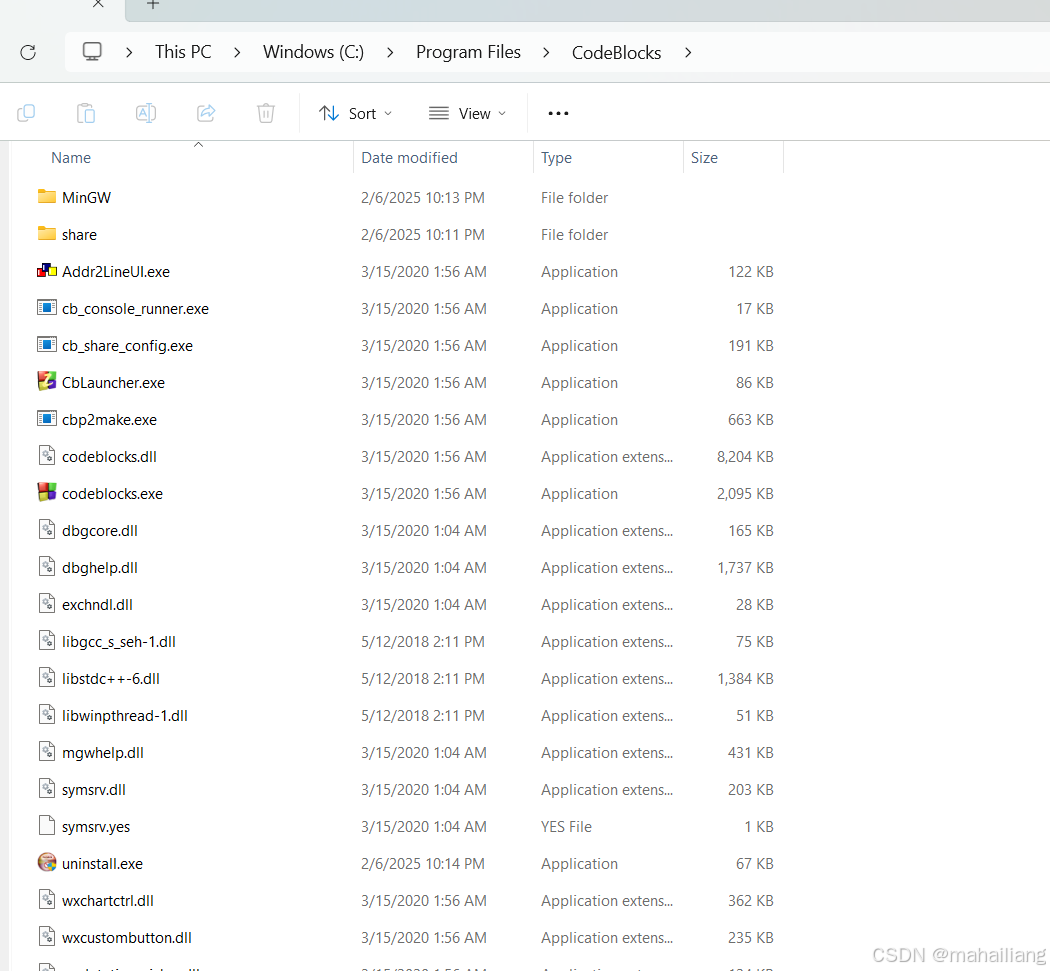Viewport: 1050px width, 972px height.
Task: Click the cb_console_runner.exe icon
Action: coord(47,308)
